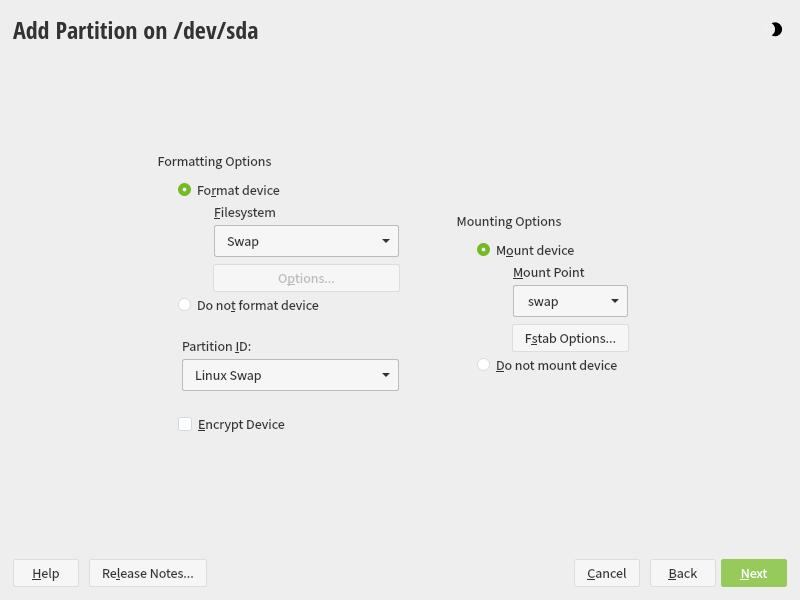Open Release Notes
Image resolution: width=800 pixels, height=600 pixels.
point(148,573)
